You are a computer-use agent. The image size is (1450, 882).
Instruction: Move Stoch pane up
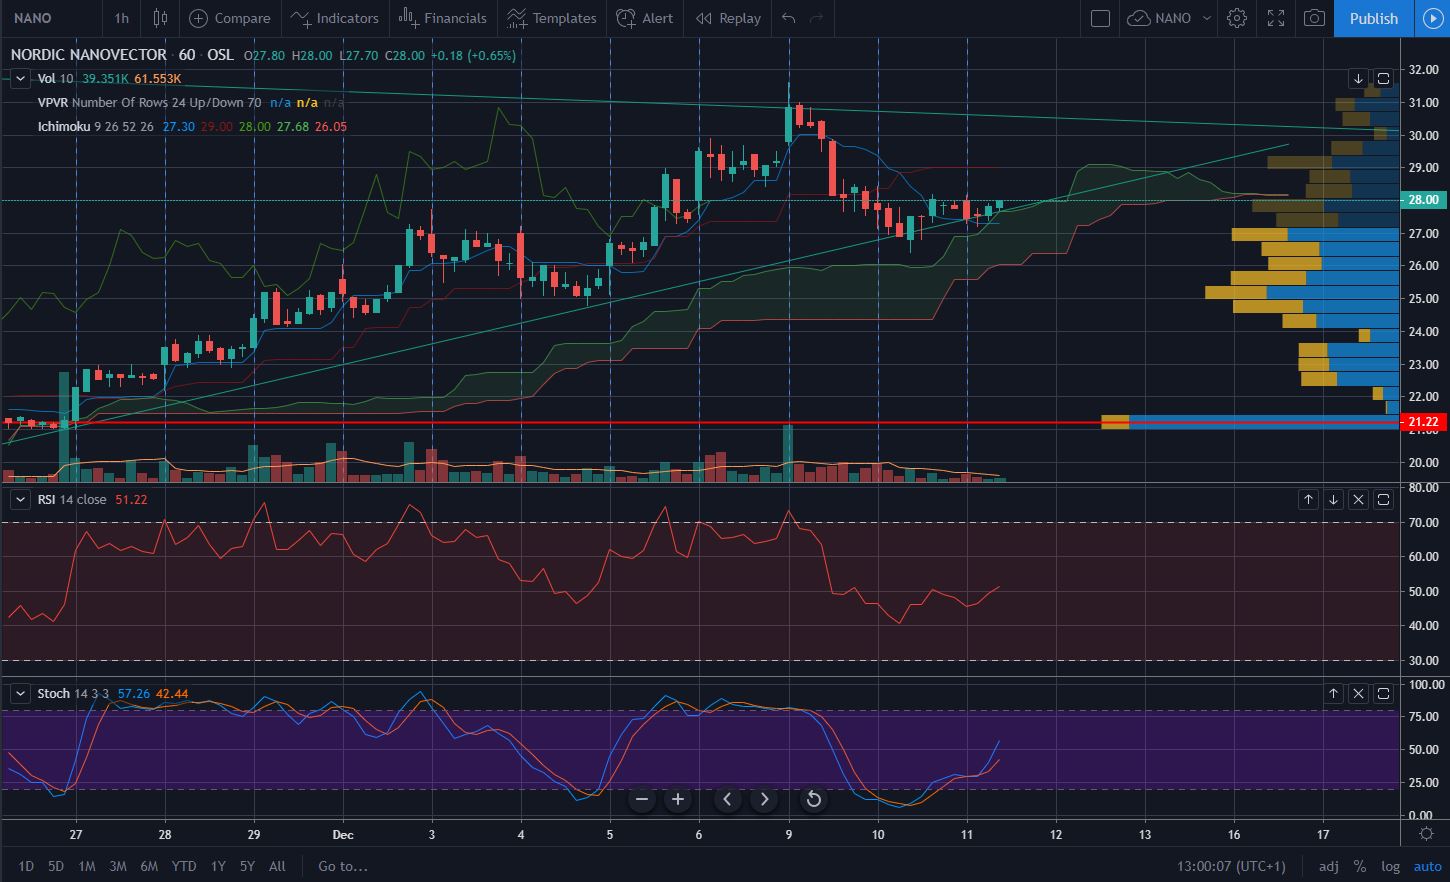1333,693
